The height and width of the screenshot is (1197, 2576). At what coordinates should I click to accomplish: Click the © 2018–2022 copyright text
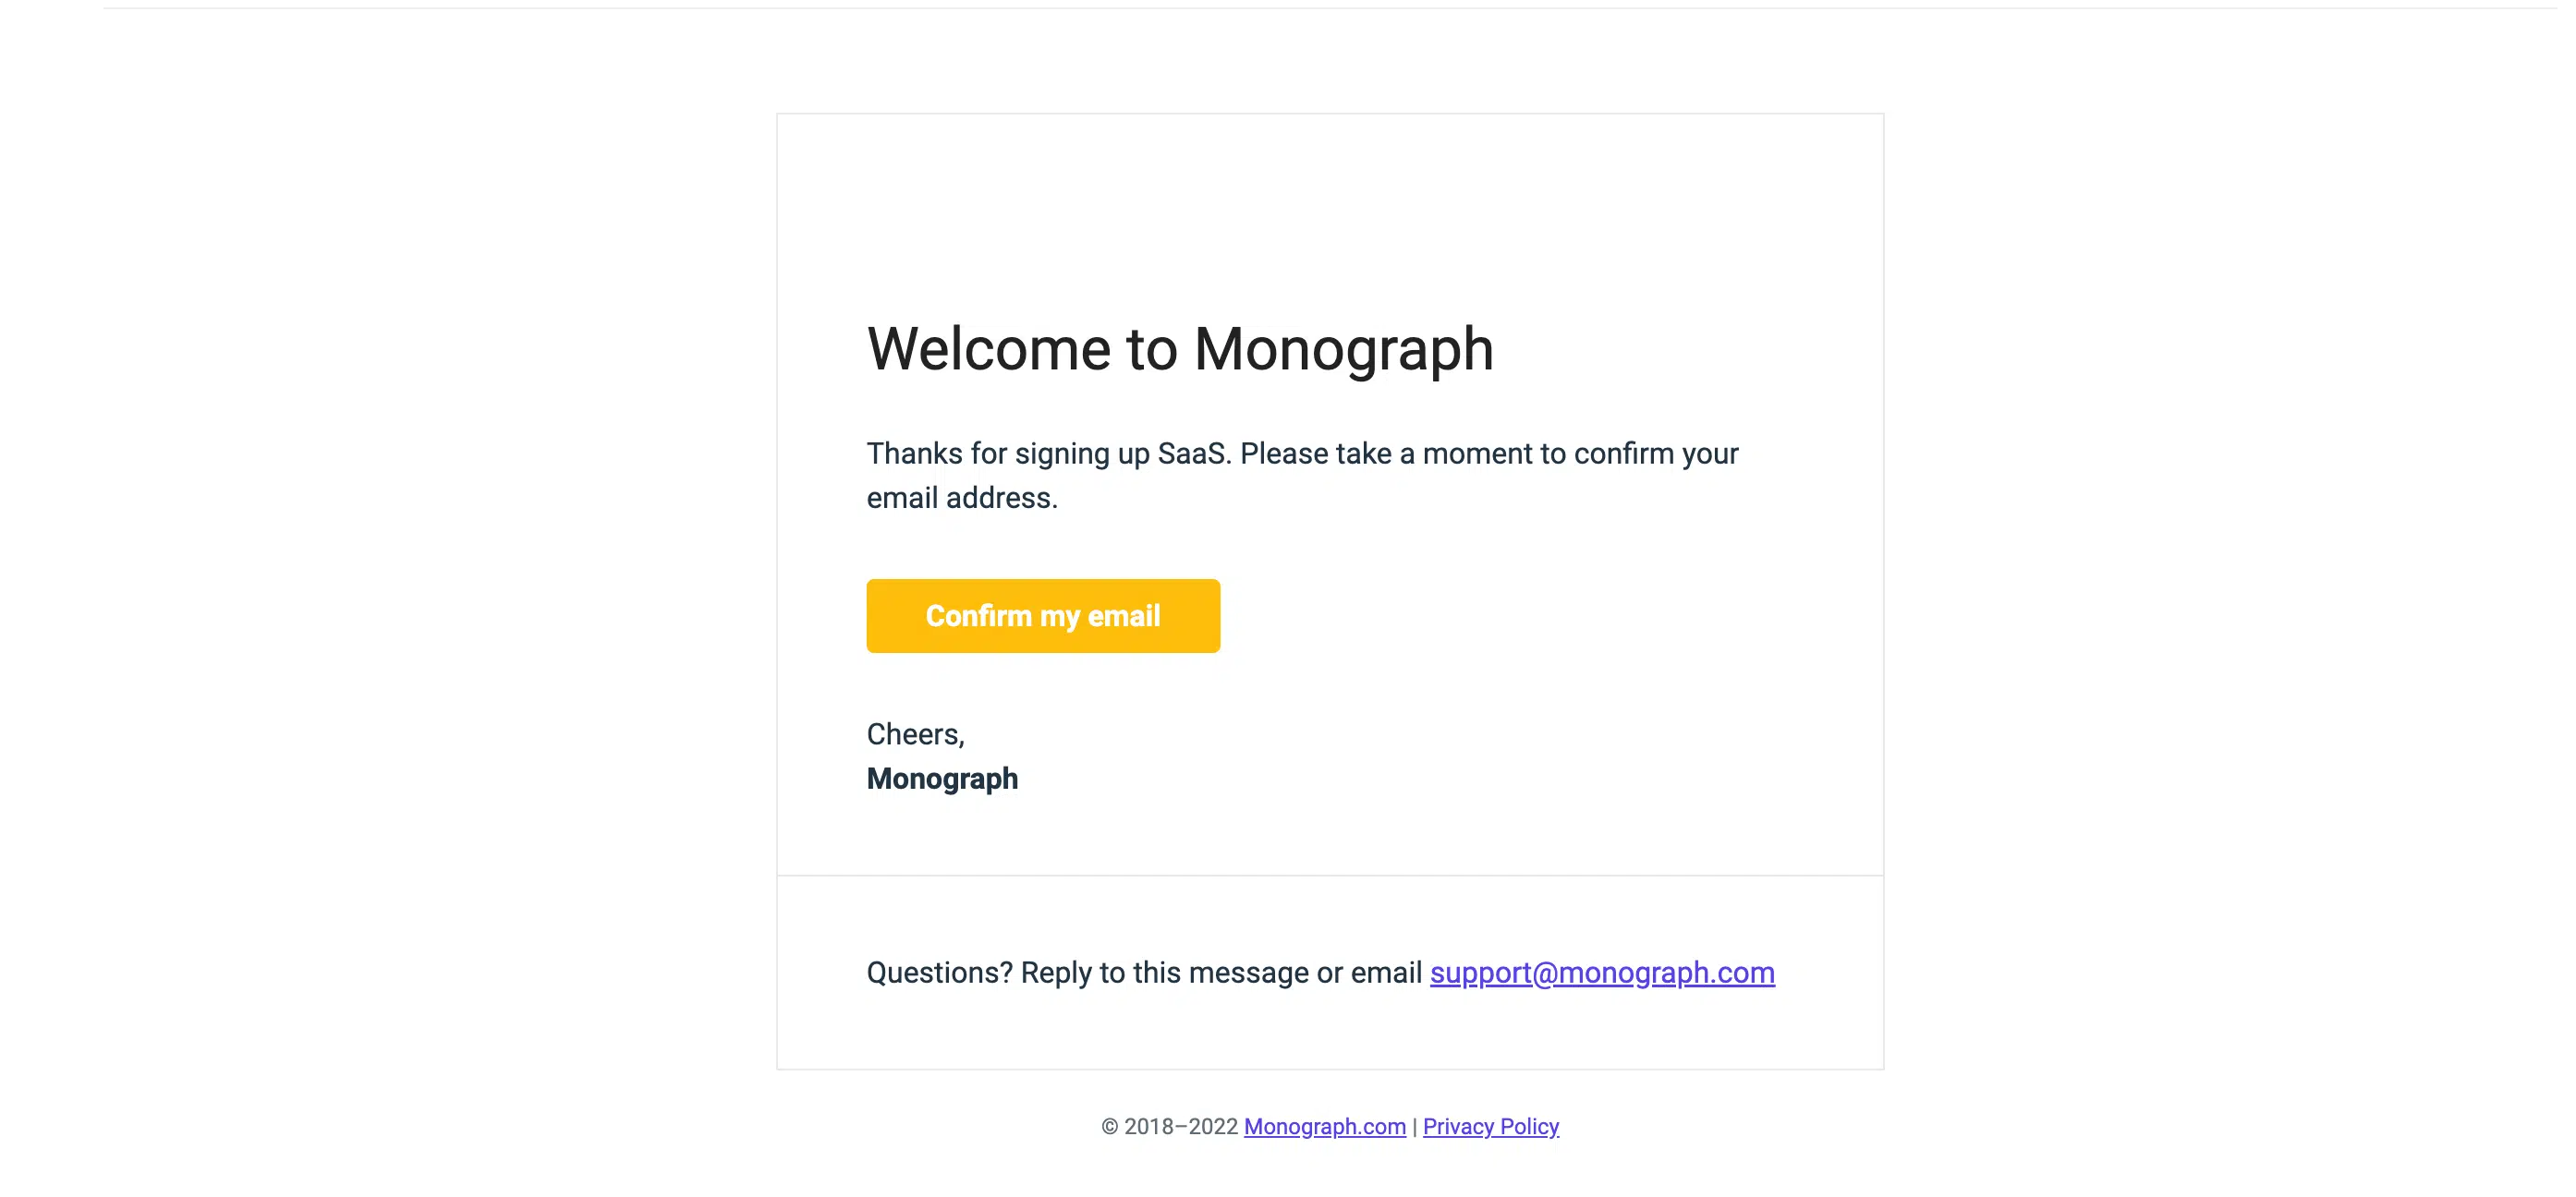[x=1169, y=1127]
